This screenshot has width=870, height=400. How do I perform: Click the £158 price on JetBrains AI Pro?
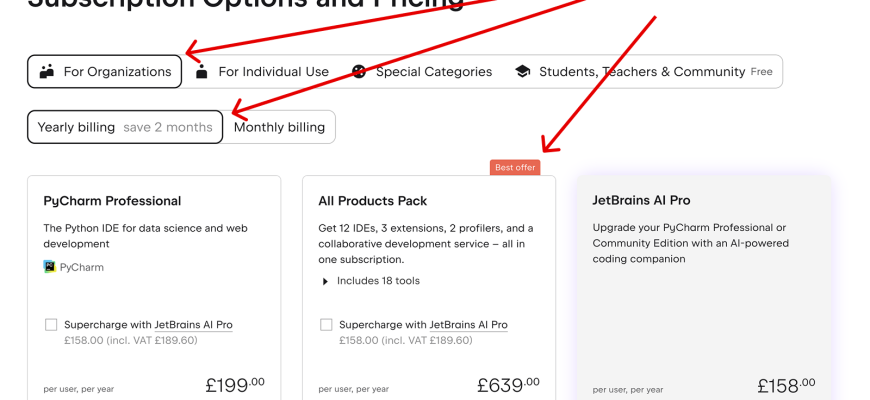tap(785, 386)
